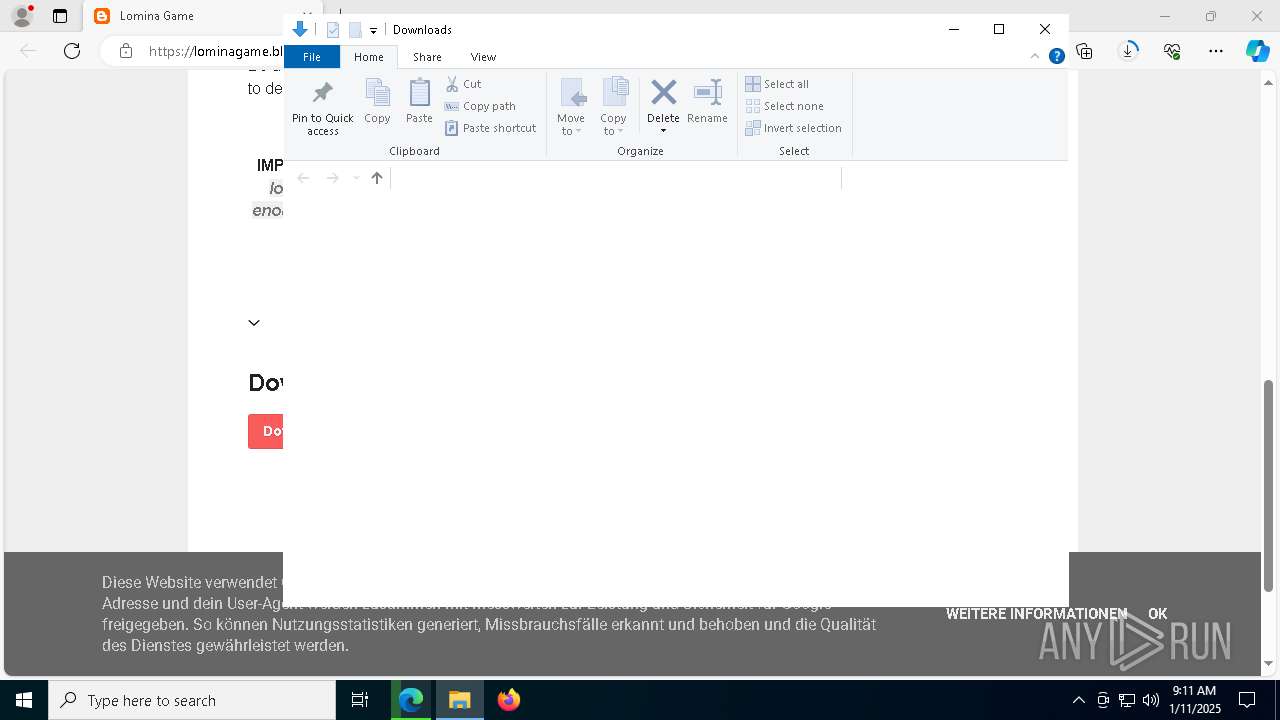The image size is (1280, 720).
Task: Click the Explorer back arrow
Action: pos(303,178)
